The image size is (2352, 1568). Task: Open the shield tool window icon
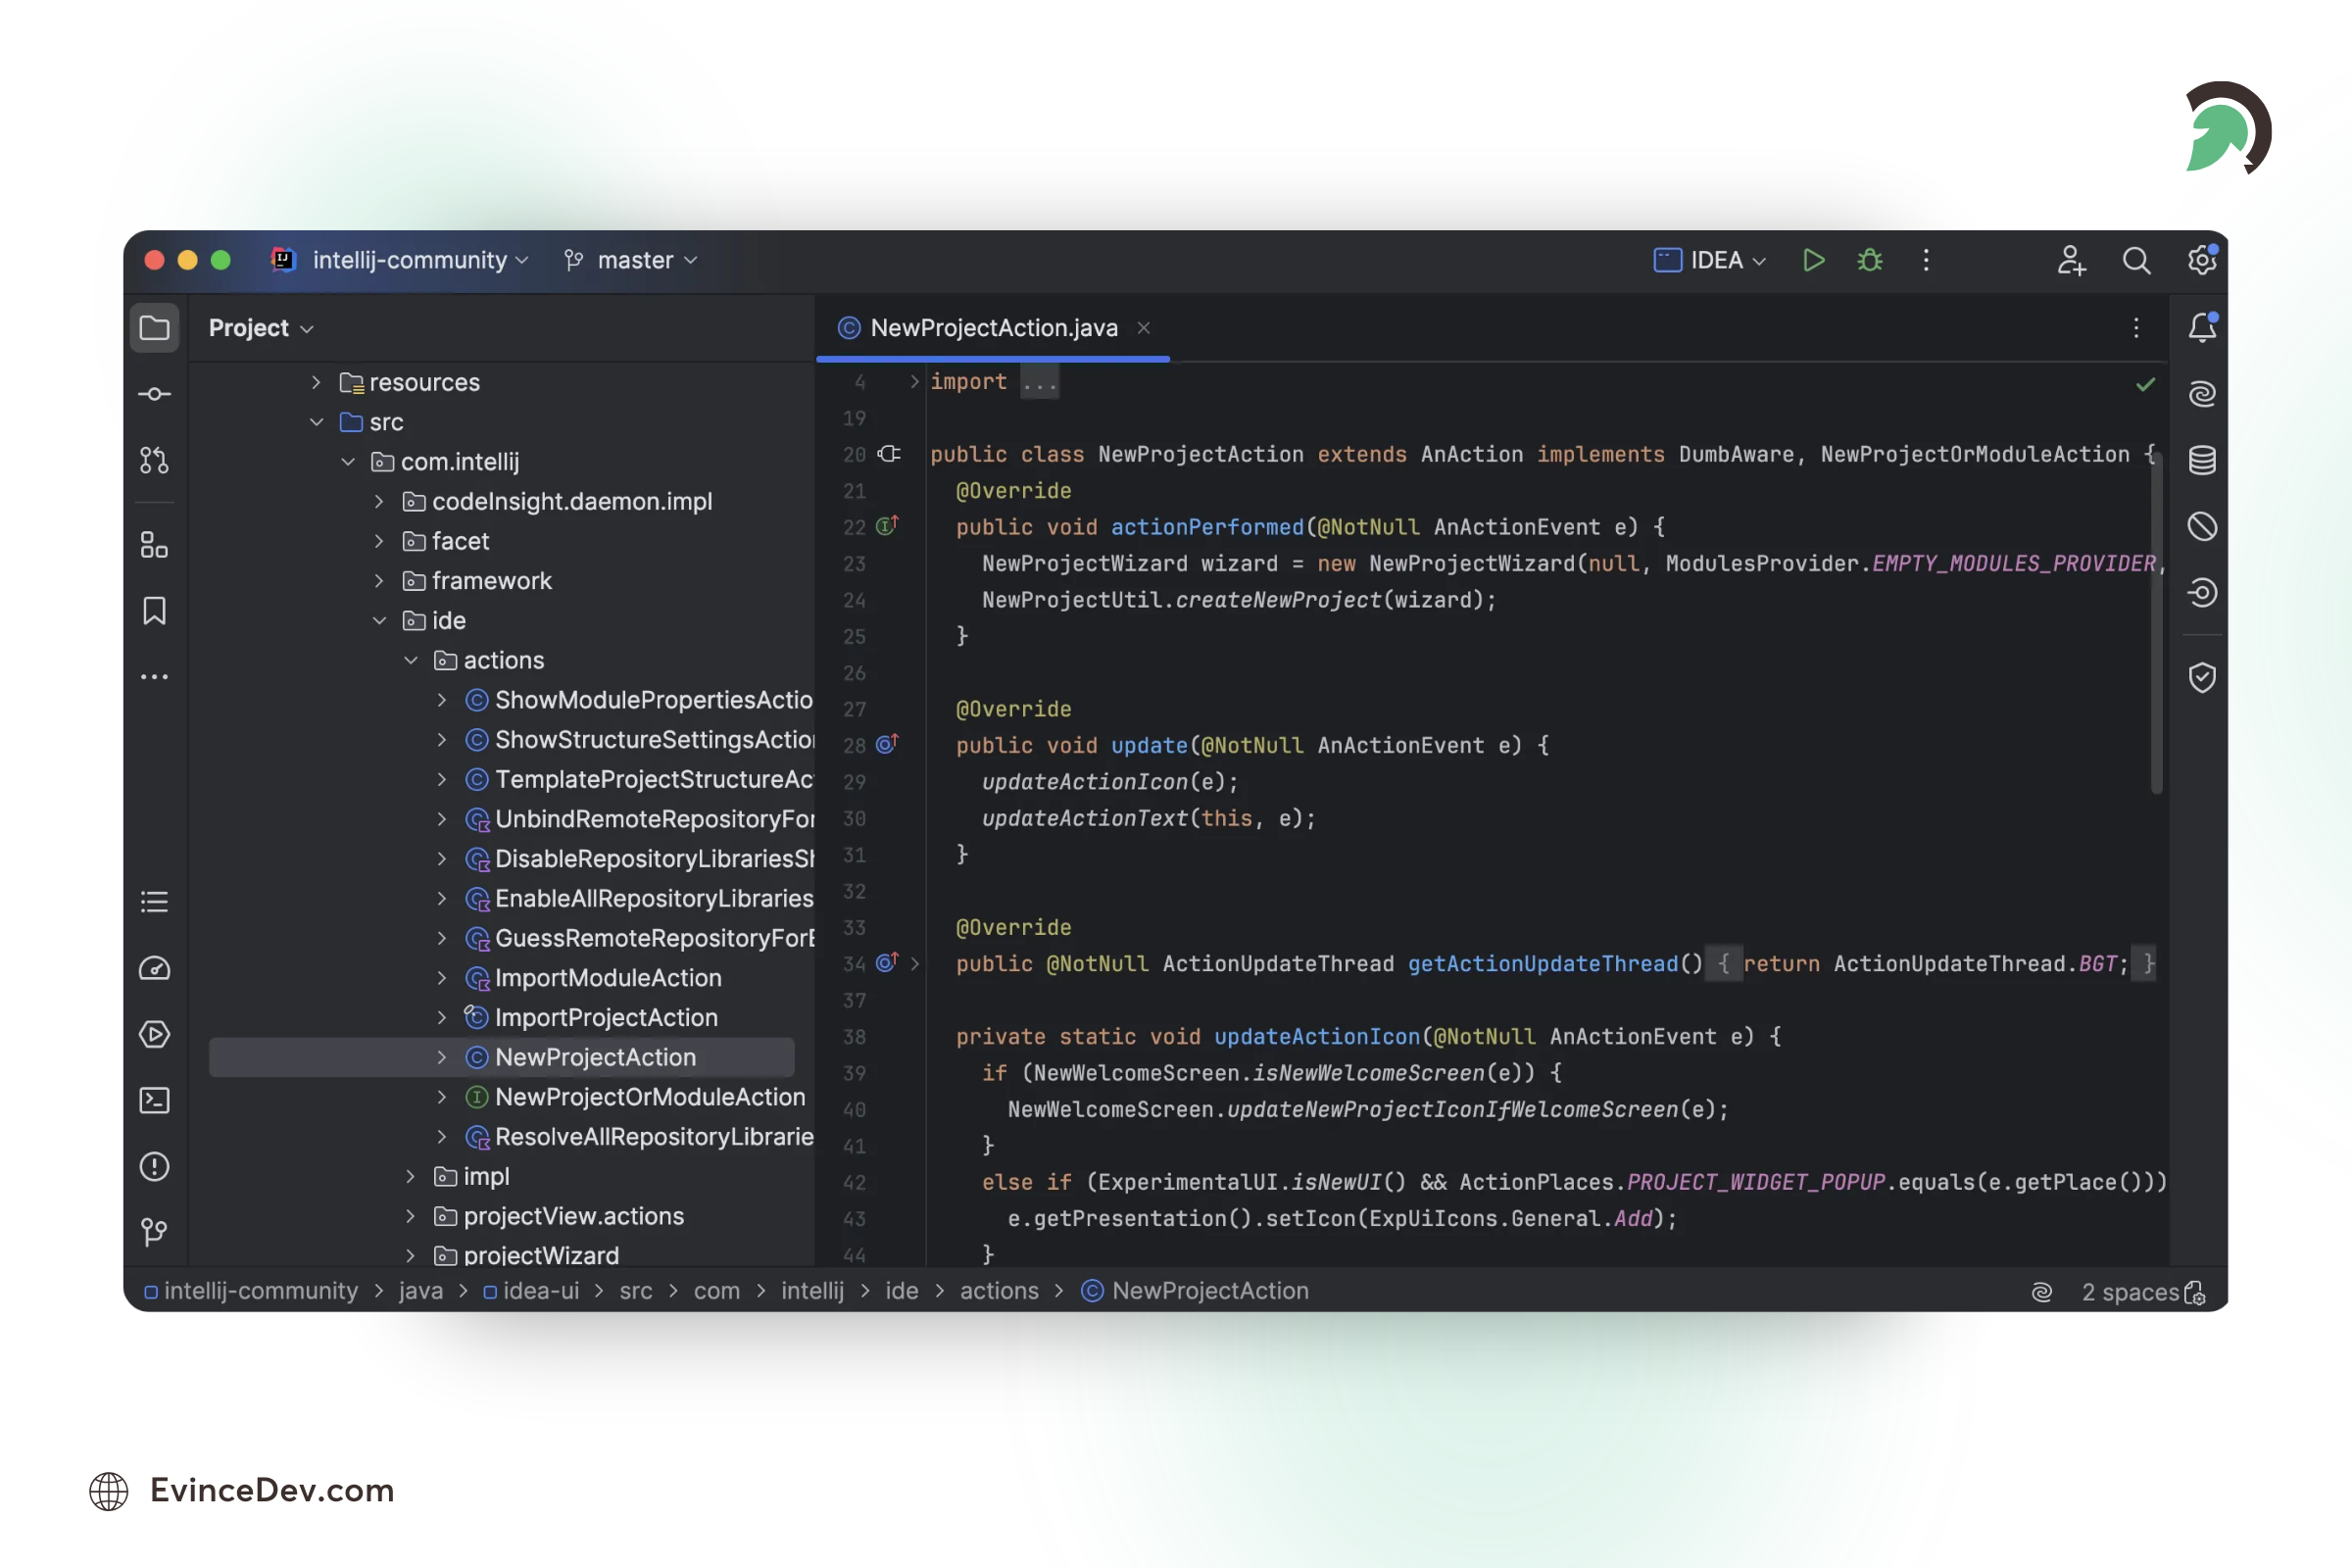(x=2202, y=678)
